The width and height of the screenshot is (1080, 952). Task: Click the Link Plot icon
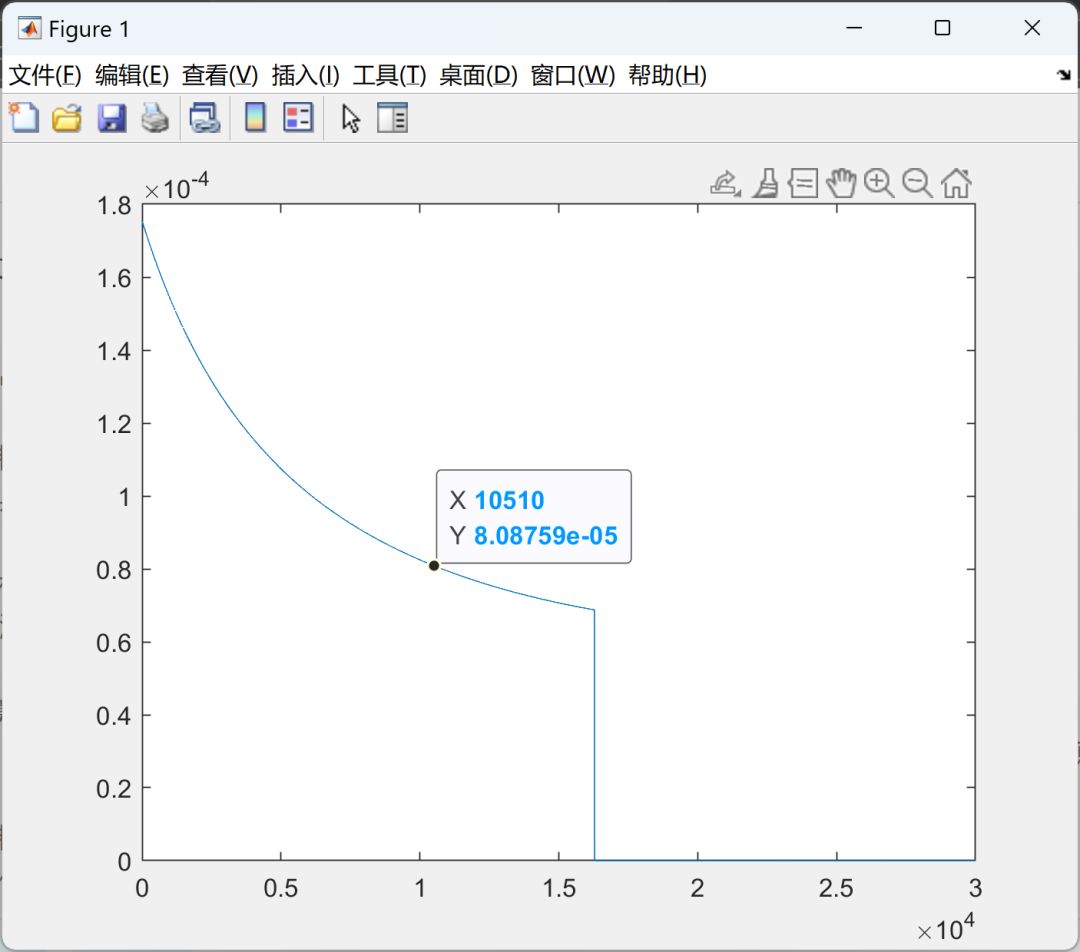point(205,118)
